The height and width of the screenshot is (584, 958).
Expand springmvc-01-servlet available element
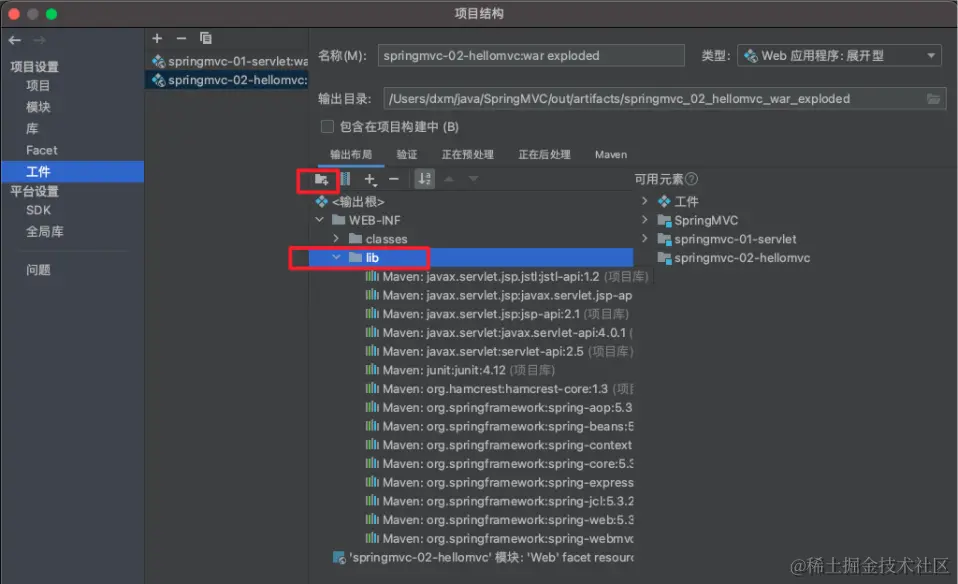pyautogui.click(x=644, y=238)
